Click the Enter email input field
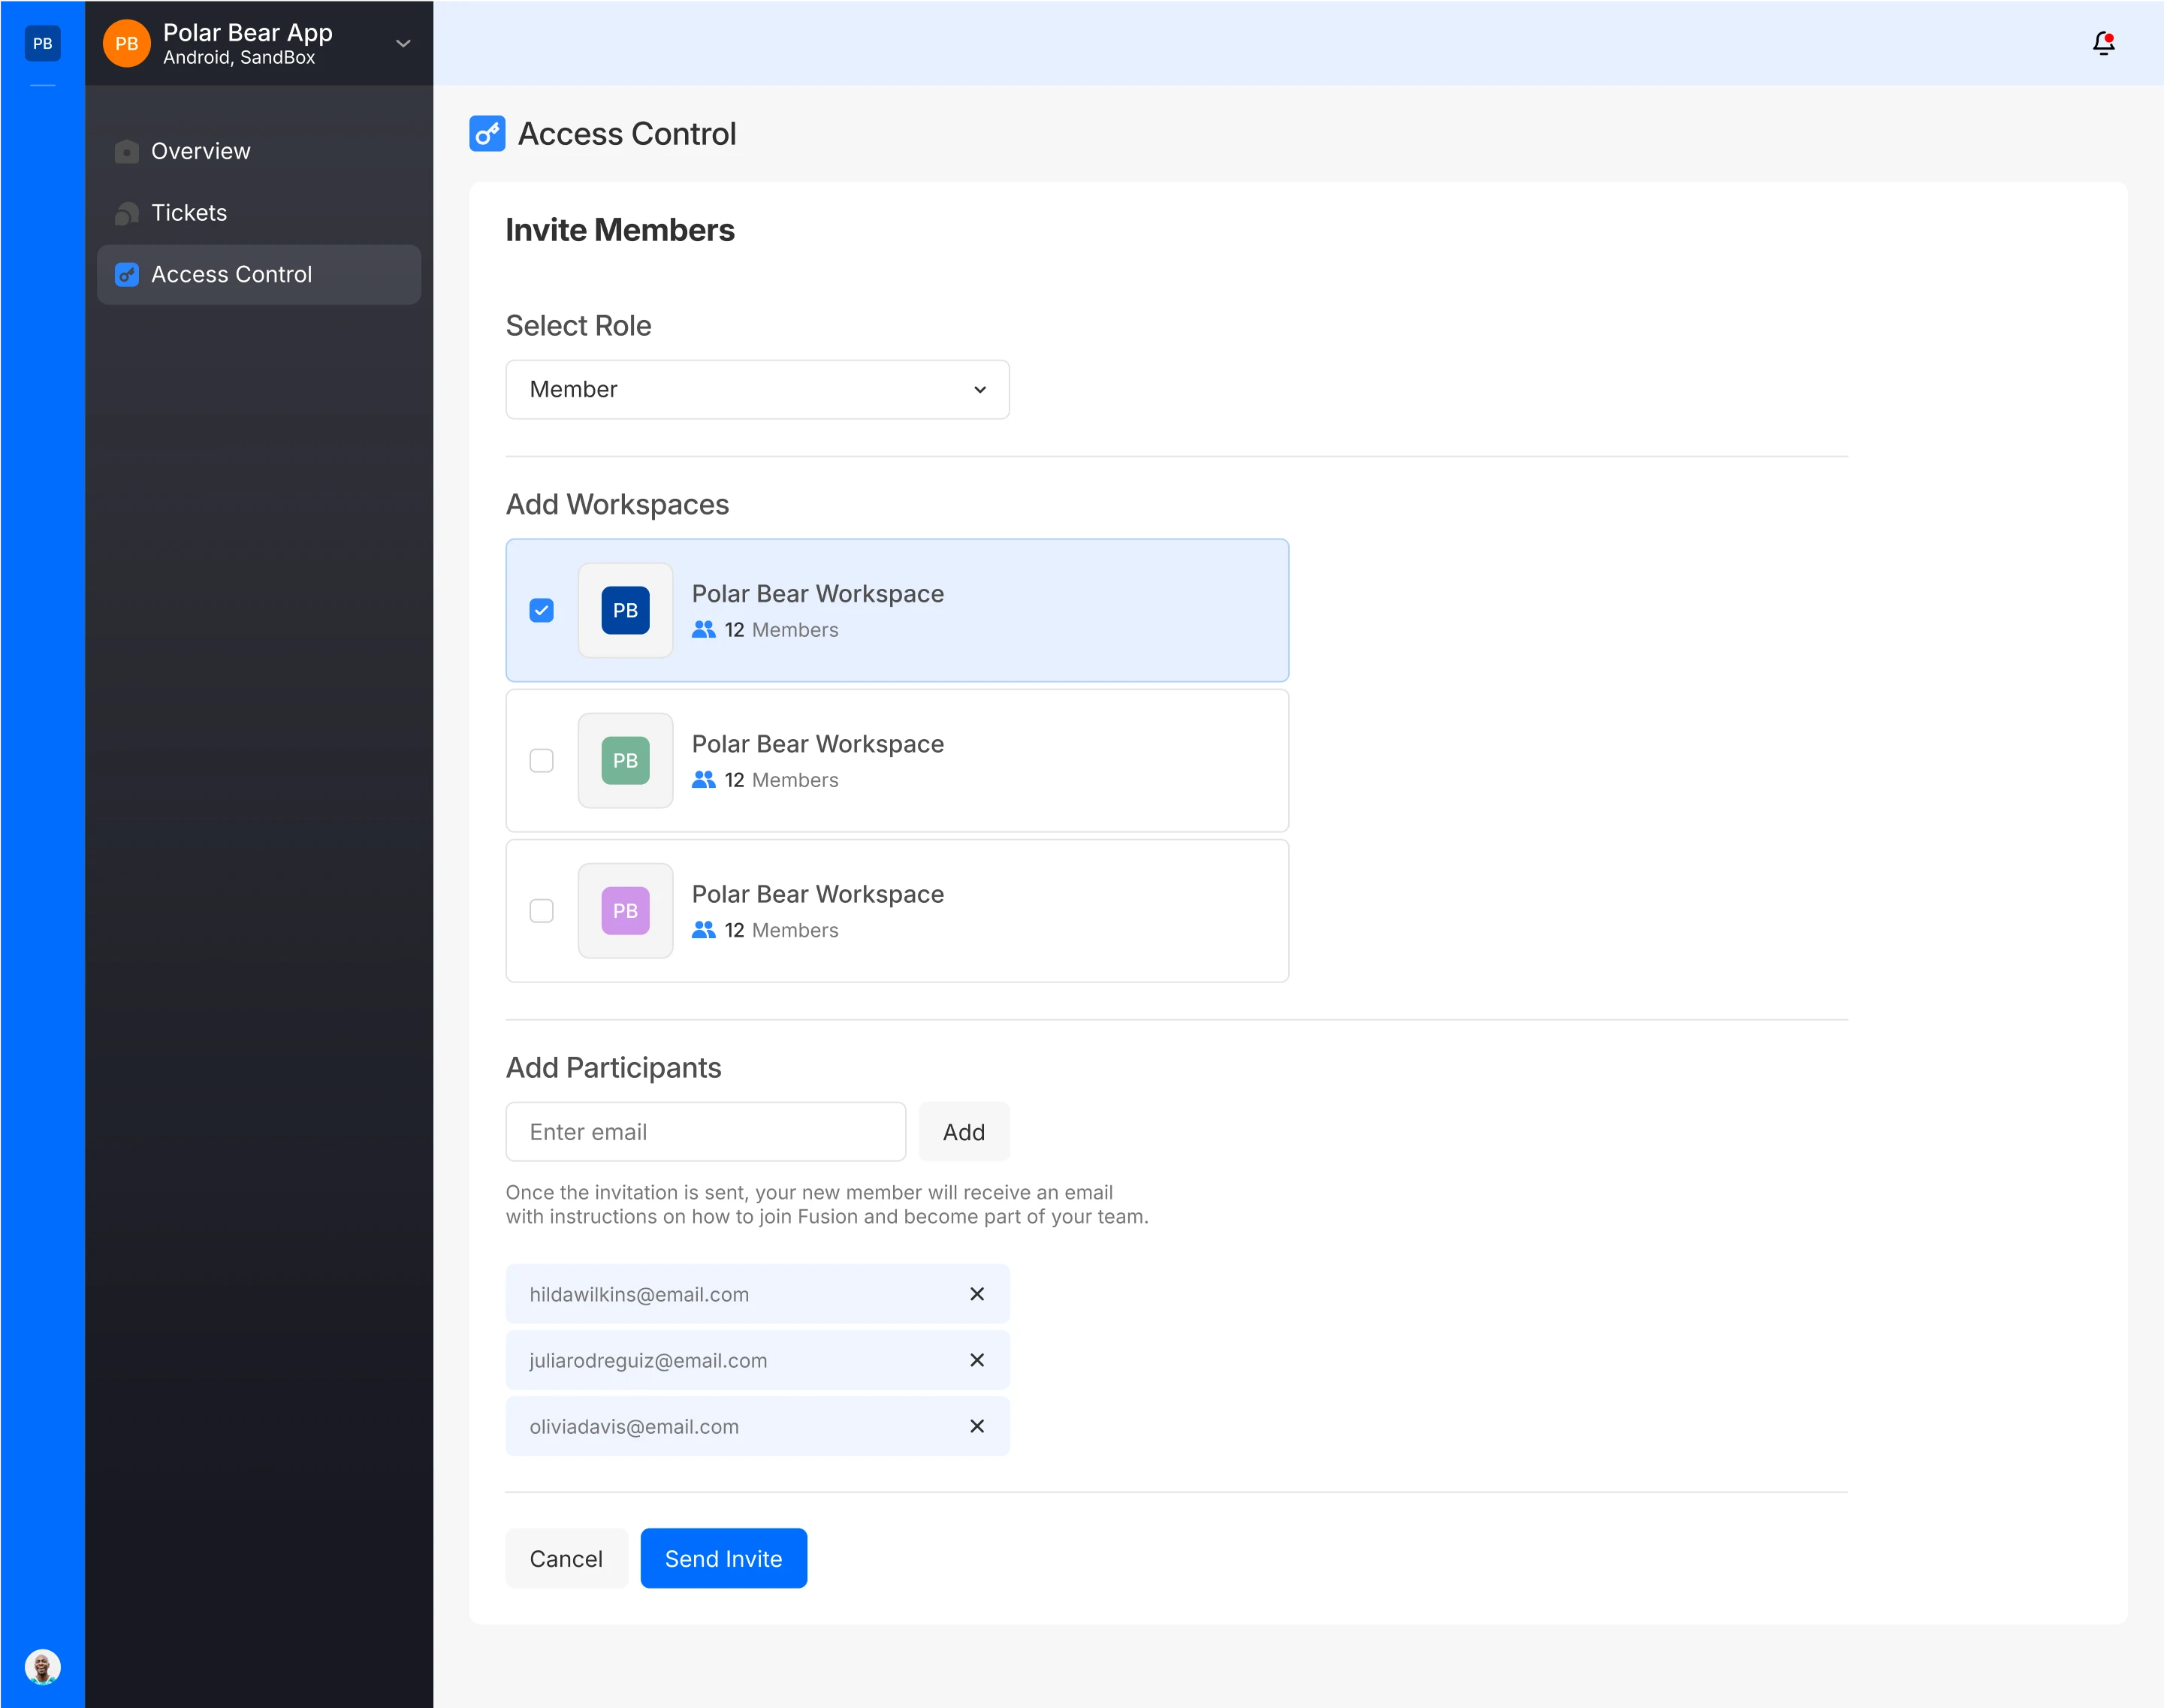This screenshot has height=1708, width=2164. click(705, 1132)
